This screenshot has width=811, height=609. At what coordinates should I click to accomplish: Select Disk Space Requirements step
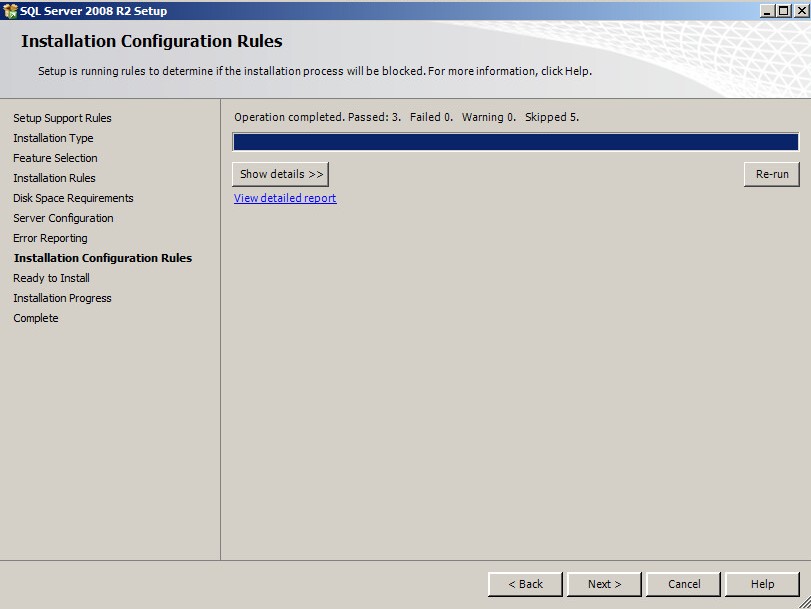(73, 198)
